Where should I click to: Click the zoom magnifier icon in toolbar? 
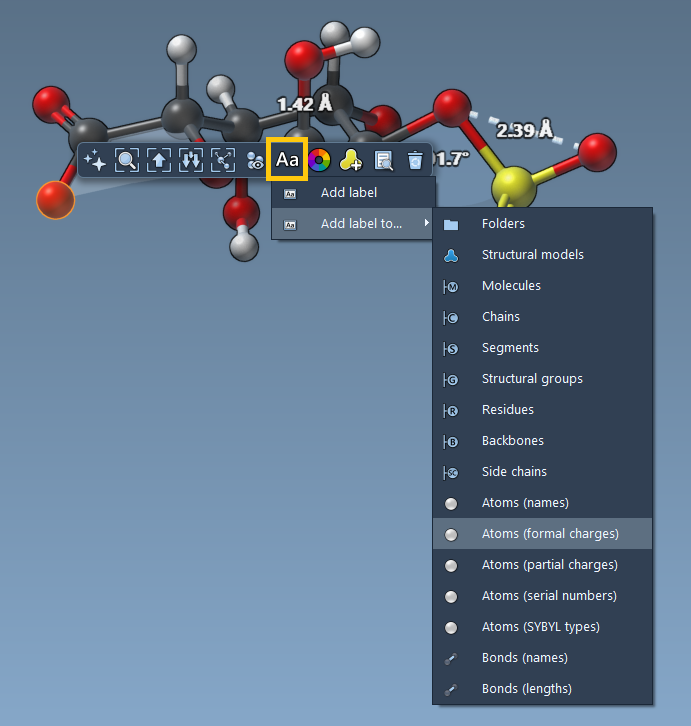pyautogui.click(x=127, y=160)
